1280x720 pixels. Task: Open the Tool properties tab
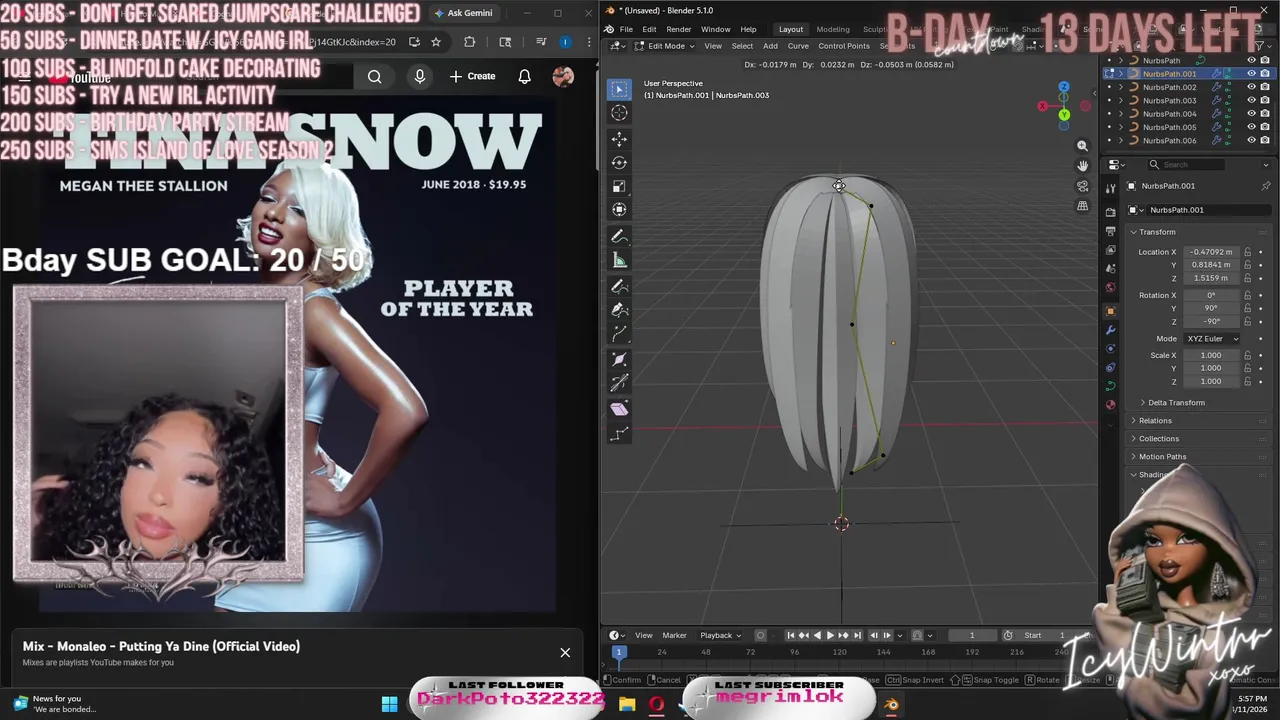coord(1110,189)
